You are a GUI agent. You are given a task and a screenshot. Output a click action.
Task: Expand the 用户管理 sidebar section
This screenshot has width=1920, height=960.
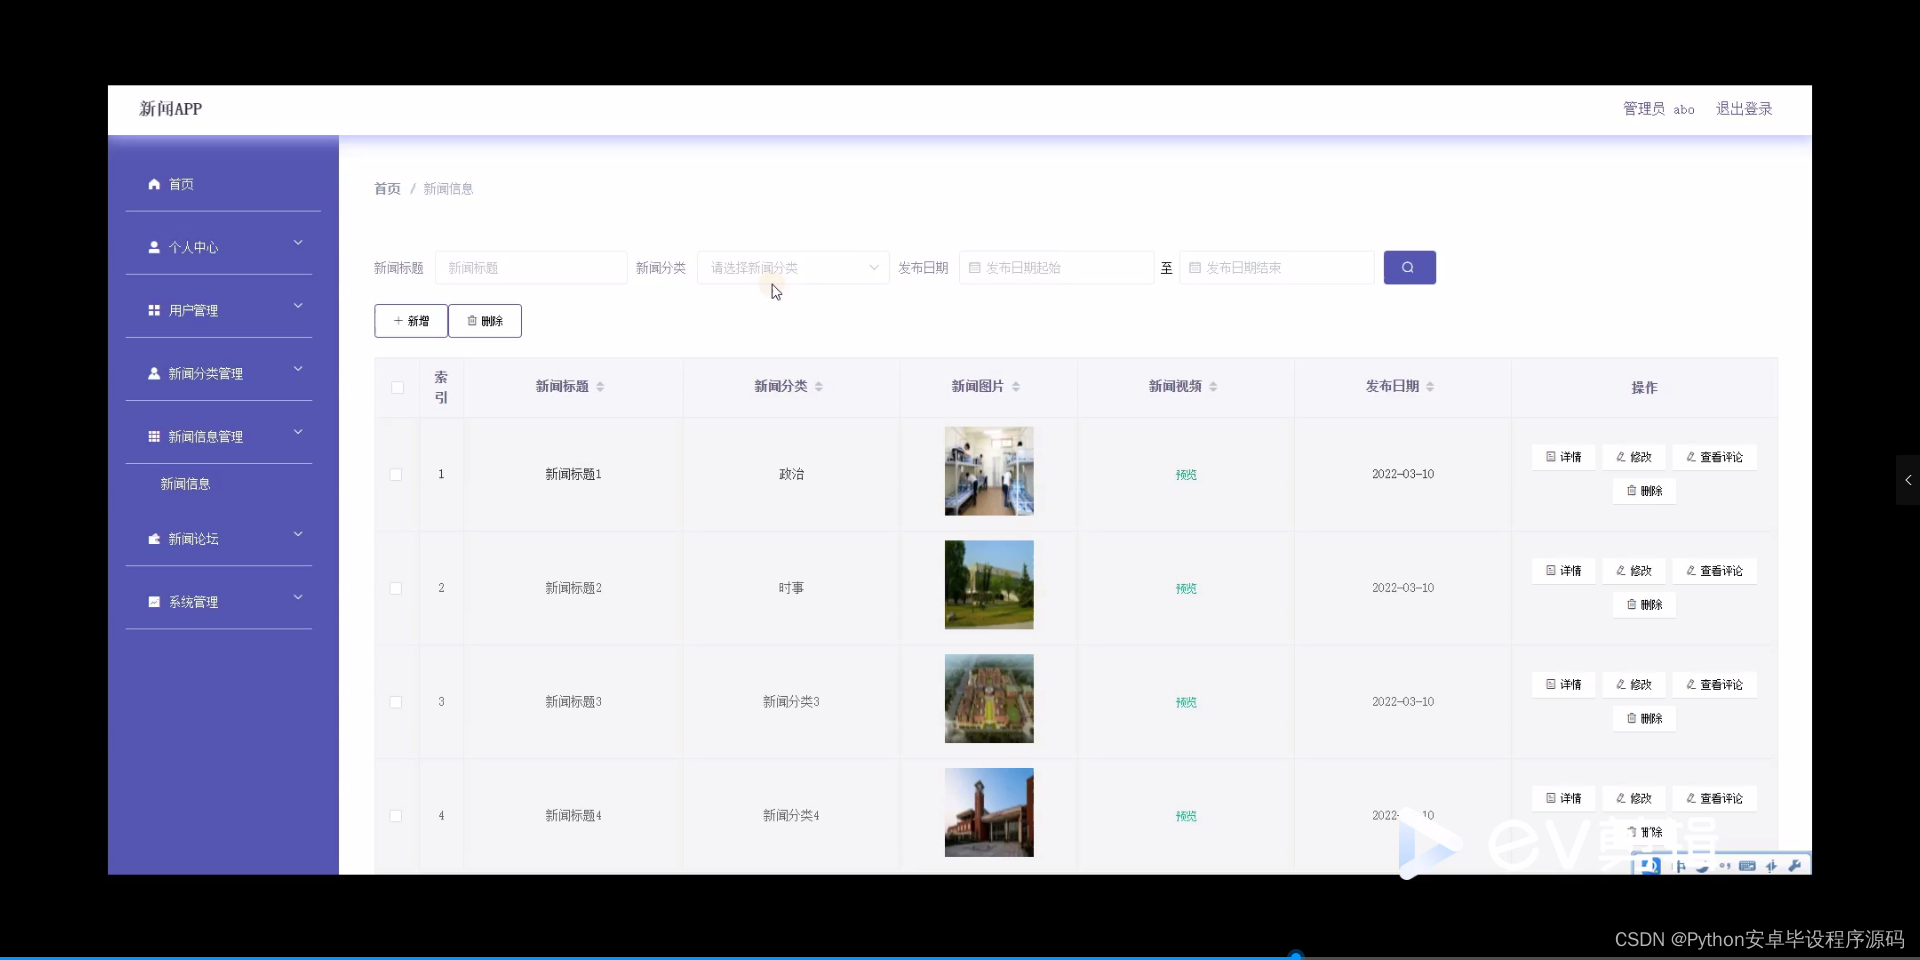pyautogui.click(x=297, y=306)
